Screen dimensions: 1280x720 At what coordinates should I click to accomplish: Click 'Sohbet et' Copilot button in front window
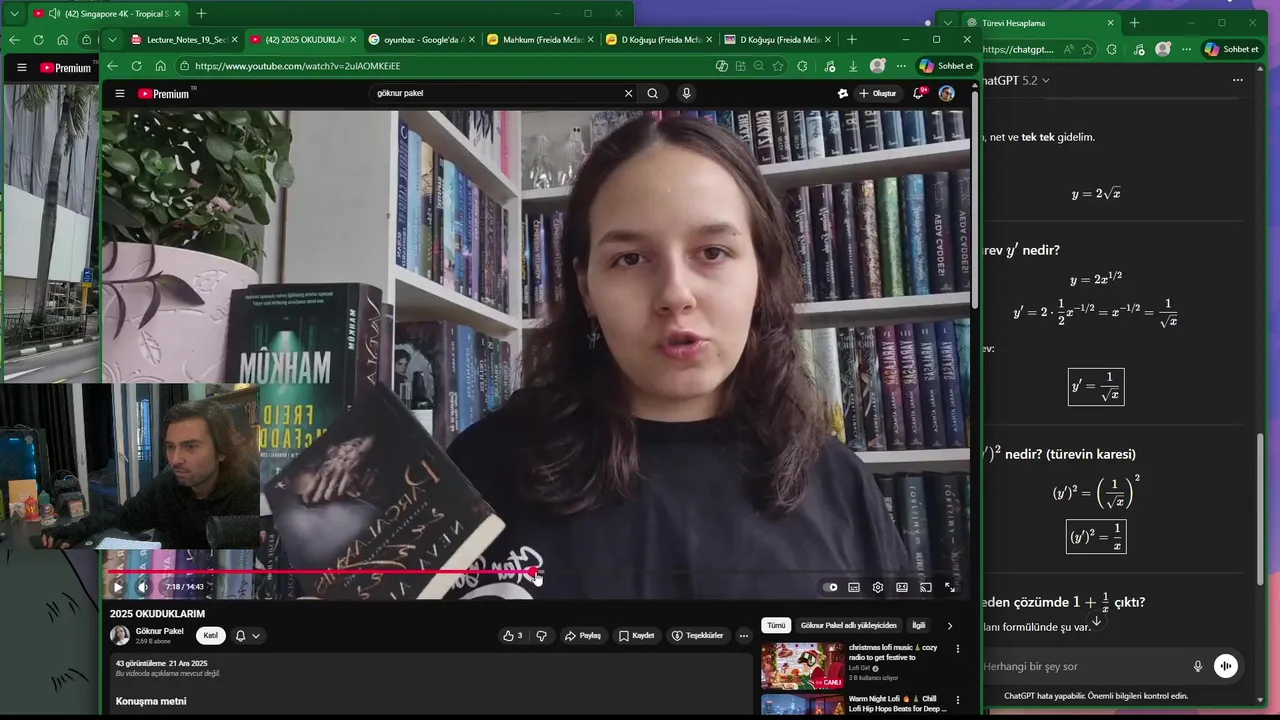pos(946,66)
